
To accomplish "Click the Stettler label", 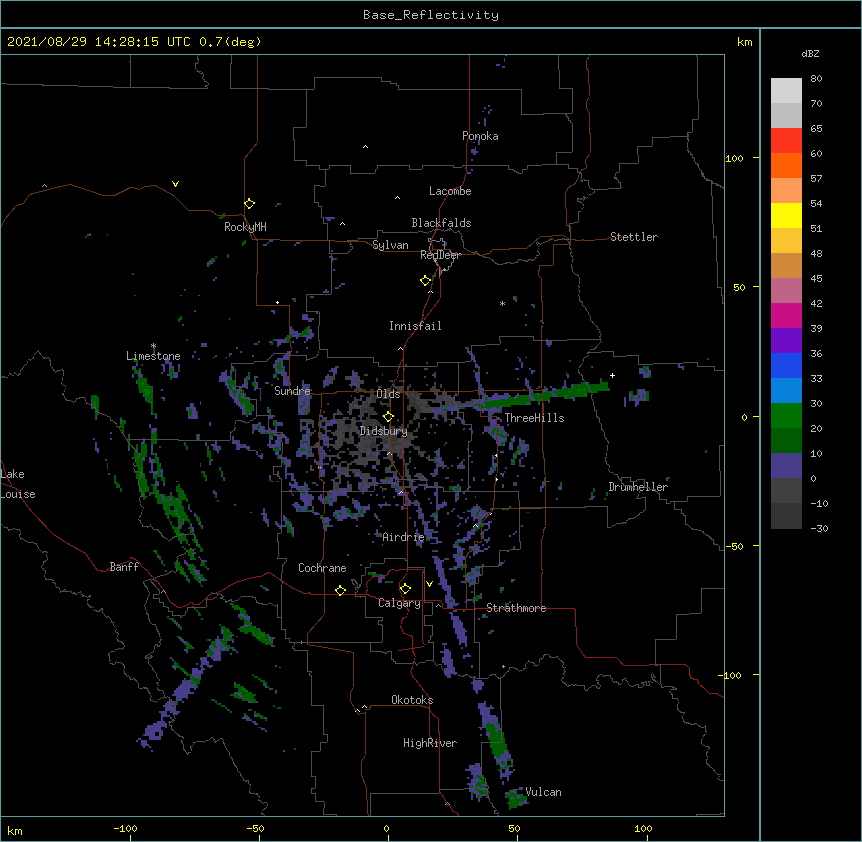I will 634,237.
